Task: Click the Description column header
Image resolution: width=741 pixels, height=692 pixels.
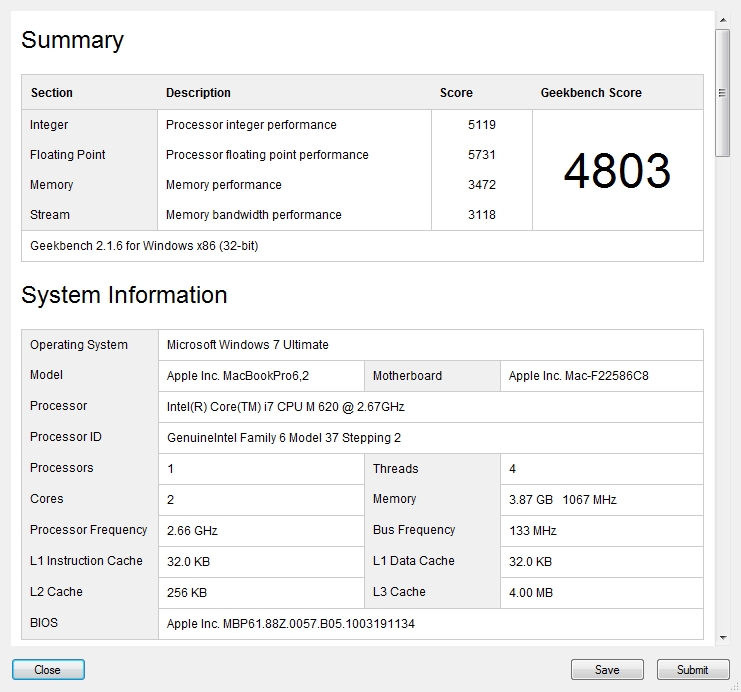Action: (x=198, y=93)
